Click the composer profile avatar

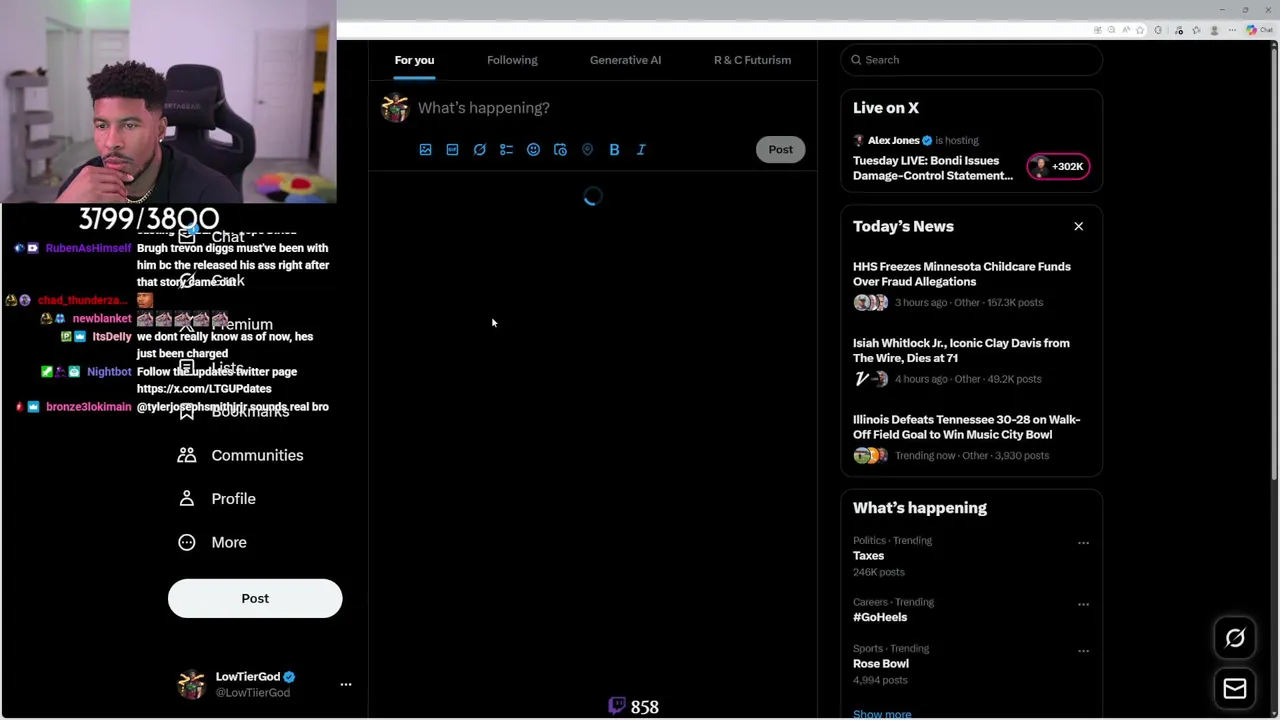point(395,108)
